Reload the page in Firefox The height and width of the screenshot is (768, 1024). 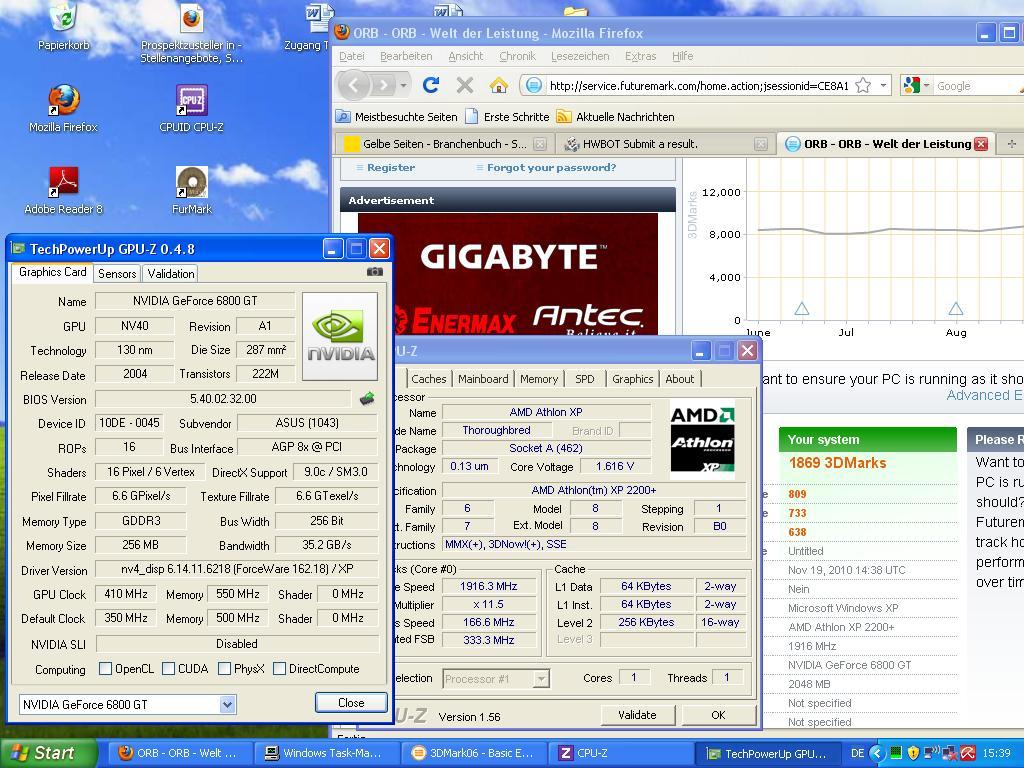pyautogui.click(x=431, y=85)
